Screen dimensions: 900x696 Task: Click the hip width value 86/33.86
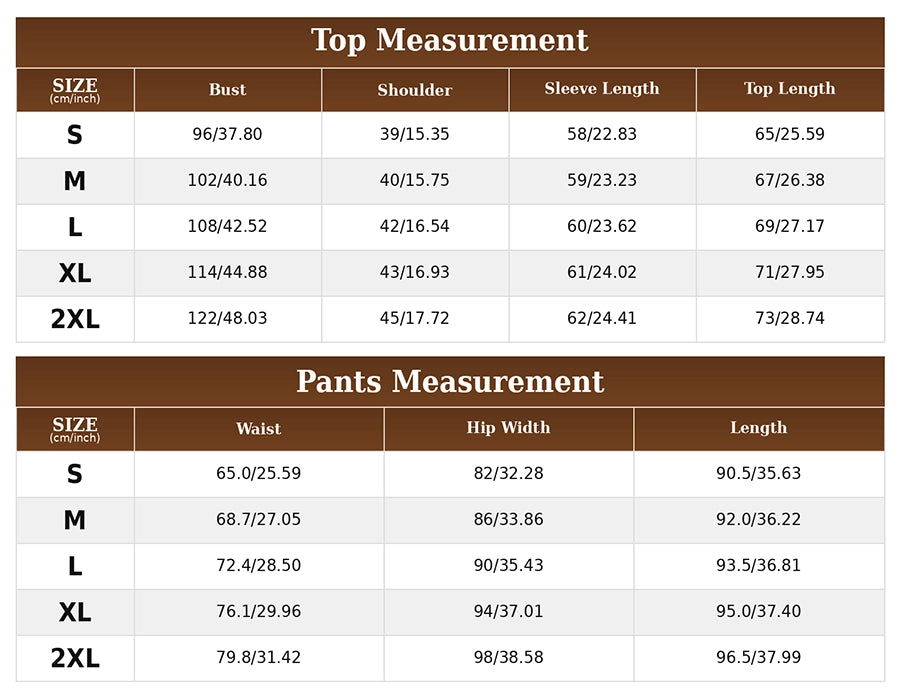click(509, 519)
